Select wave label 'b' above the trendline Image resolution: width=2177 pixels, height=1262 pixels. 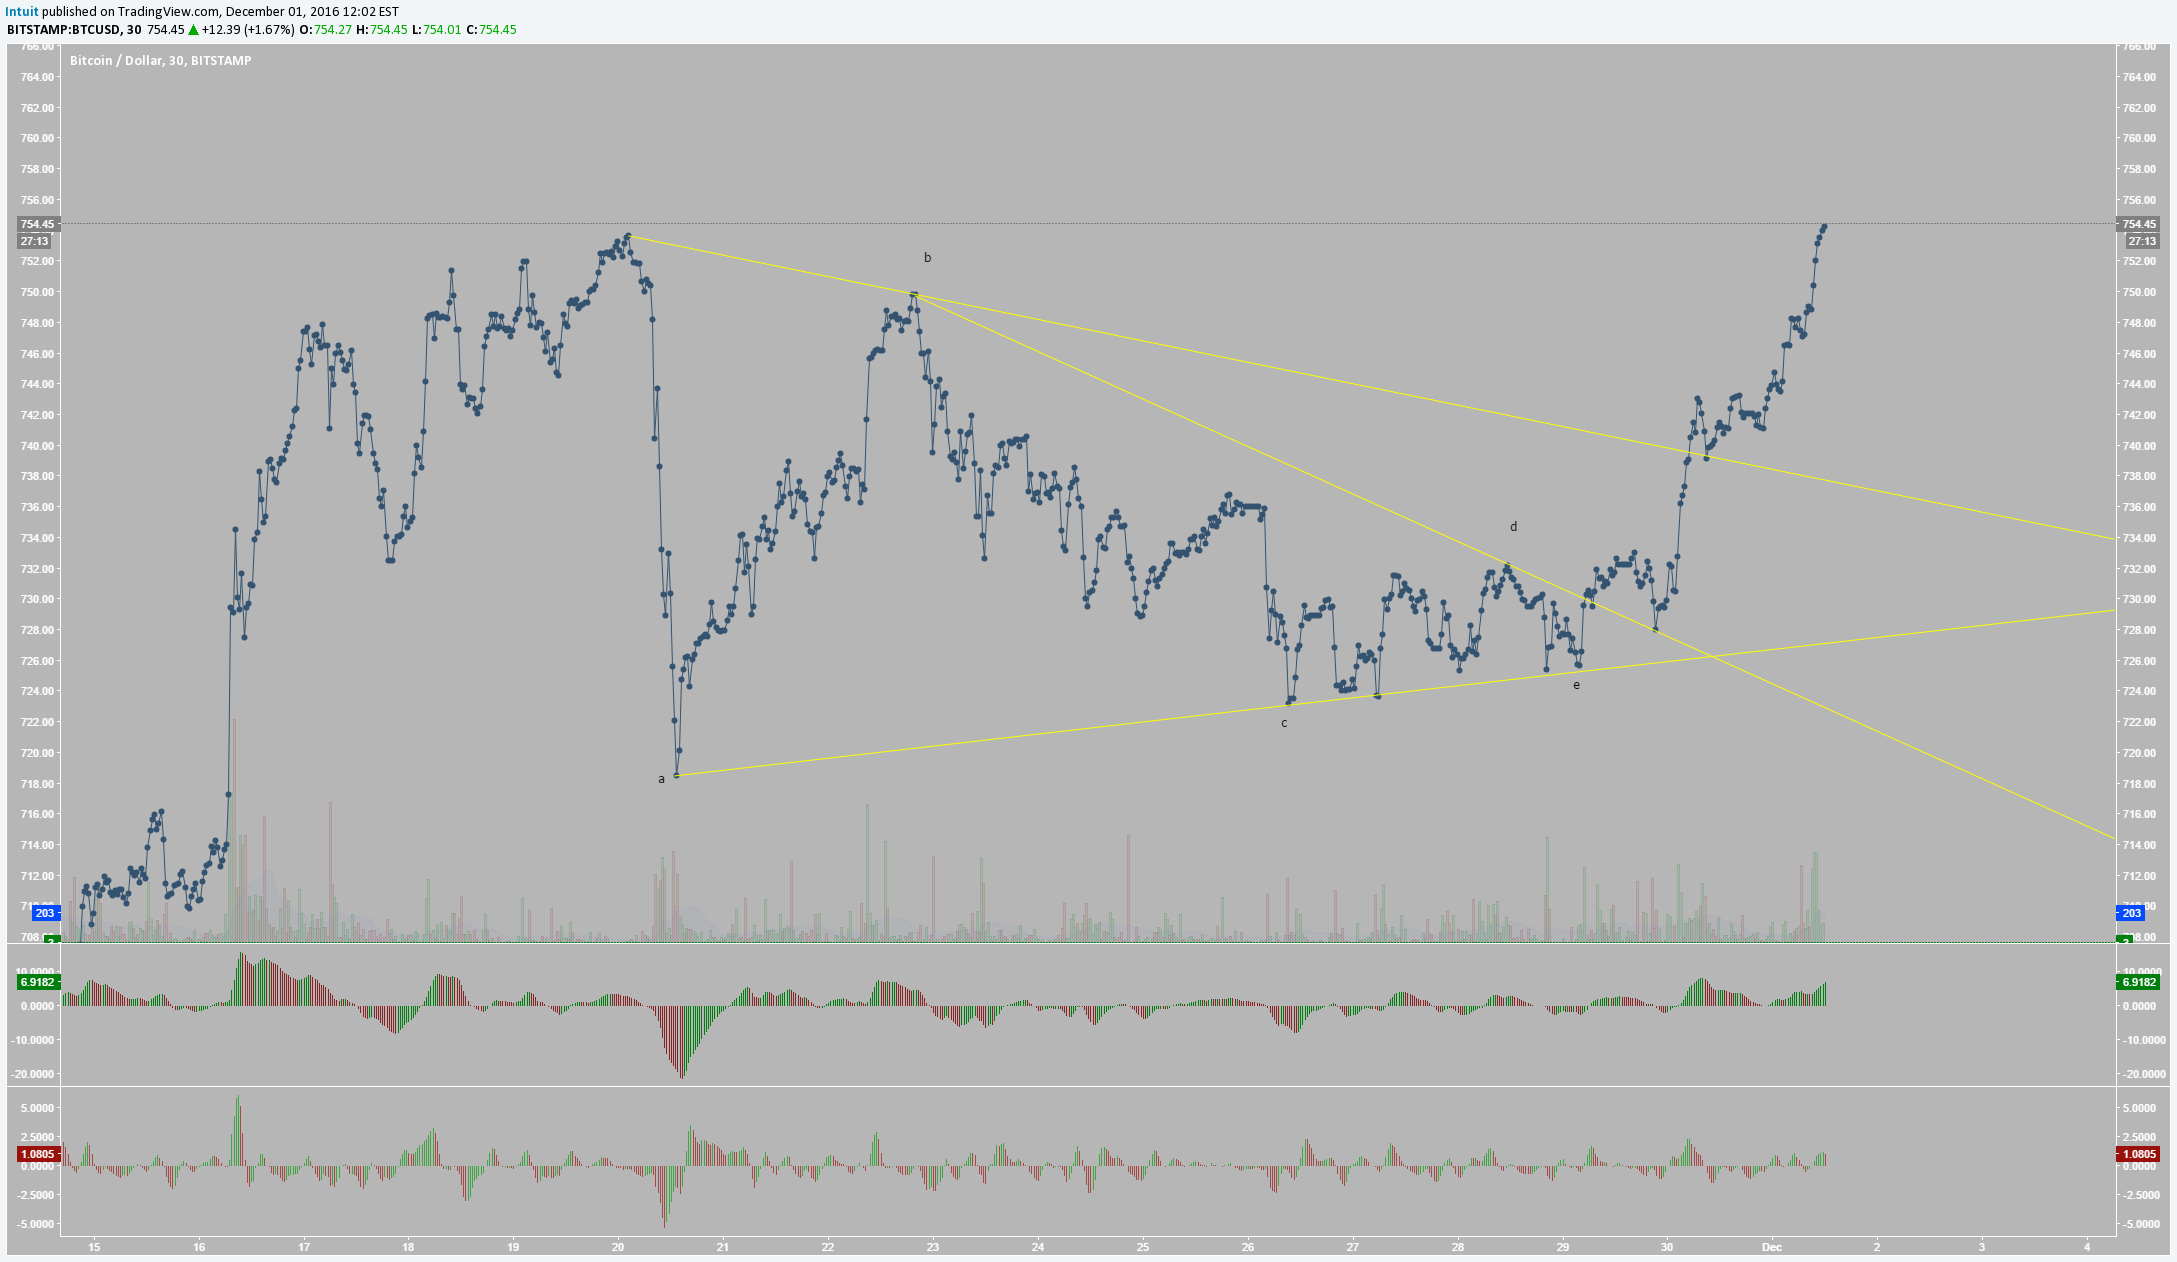point(927,258)
